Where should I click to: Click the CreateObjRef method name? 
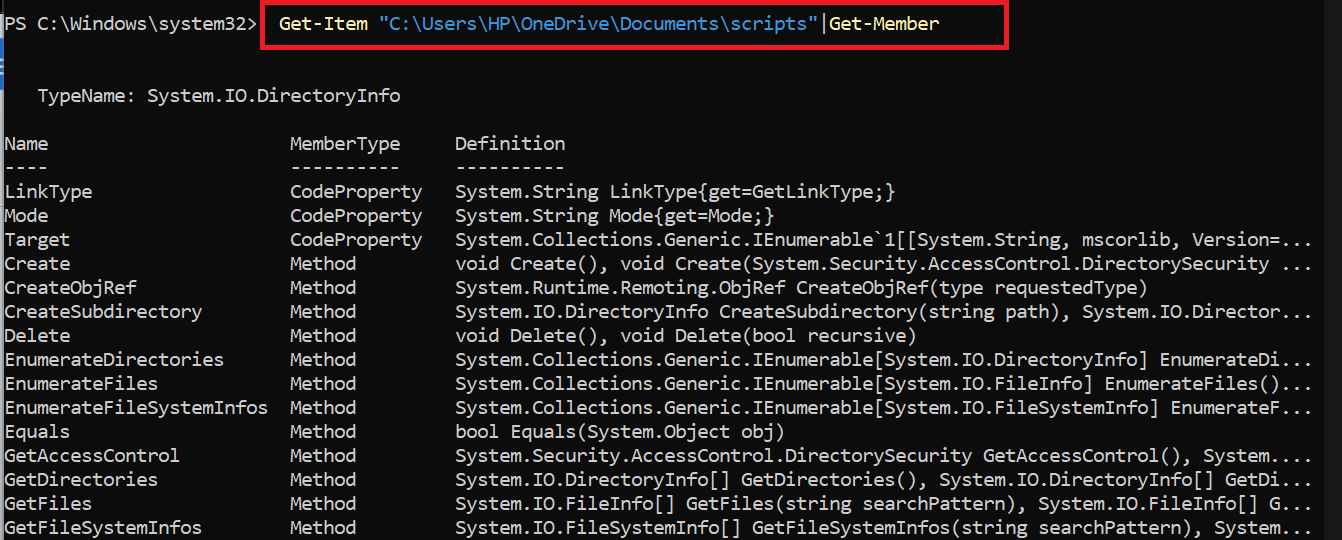coord(70,288)
